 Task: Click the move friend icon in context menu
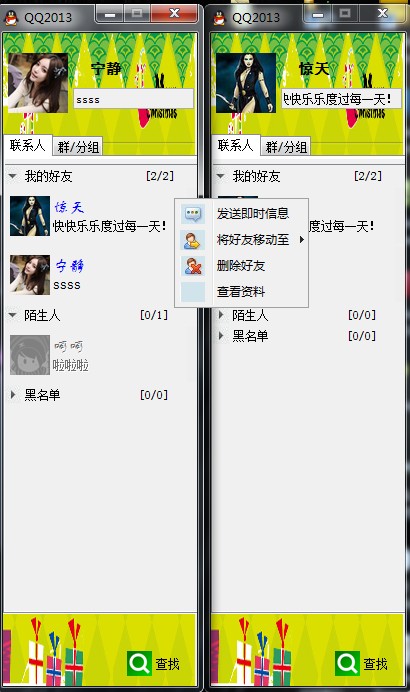193,240
